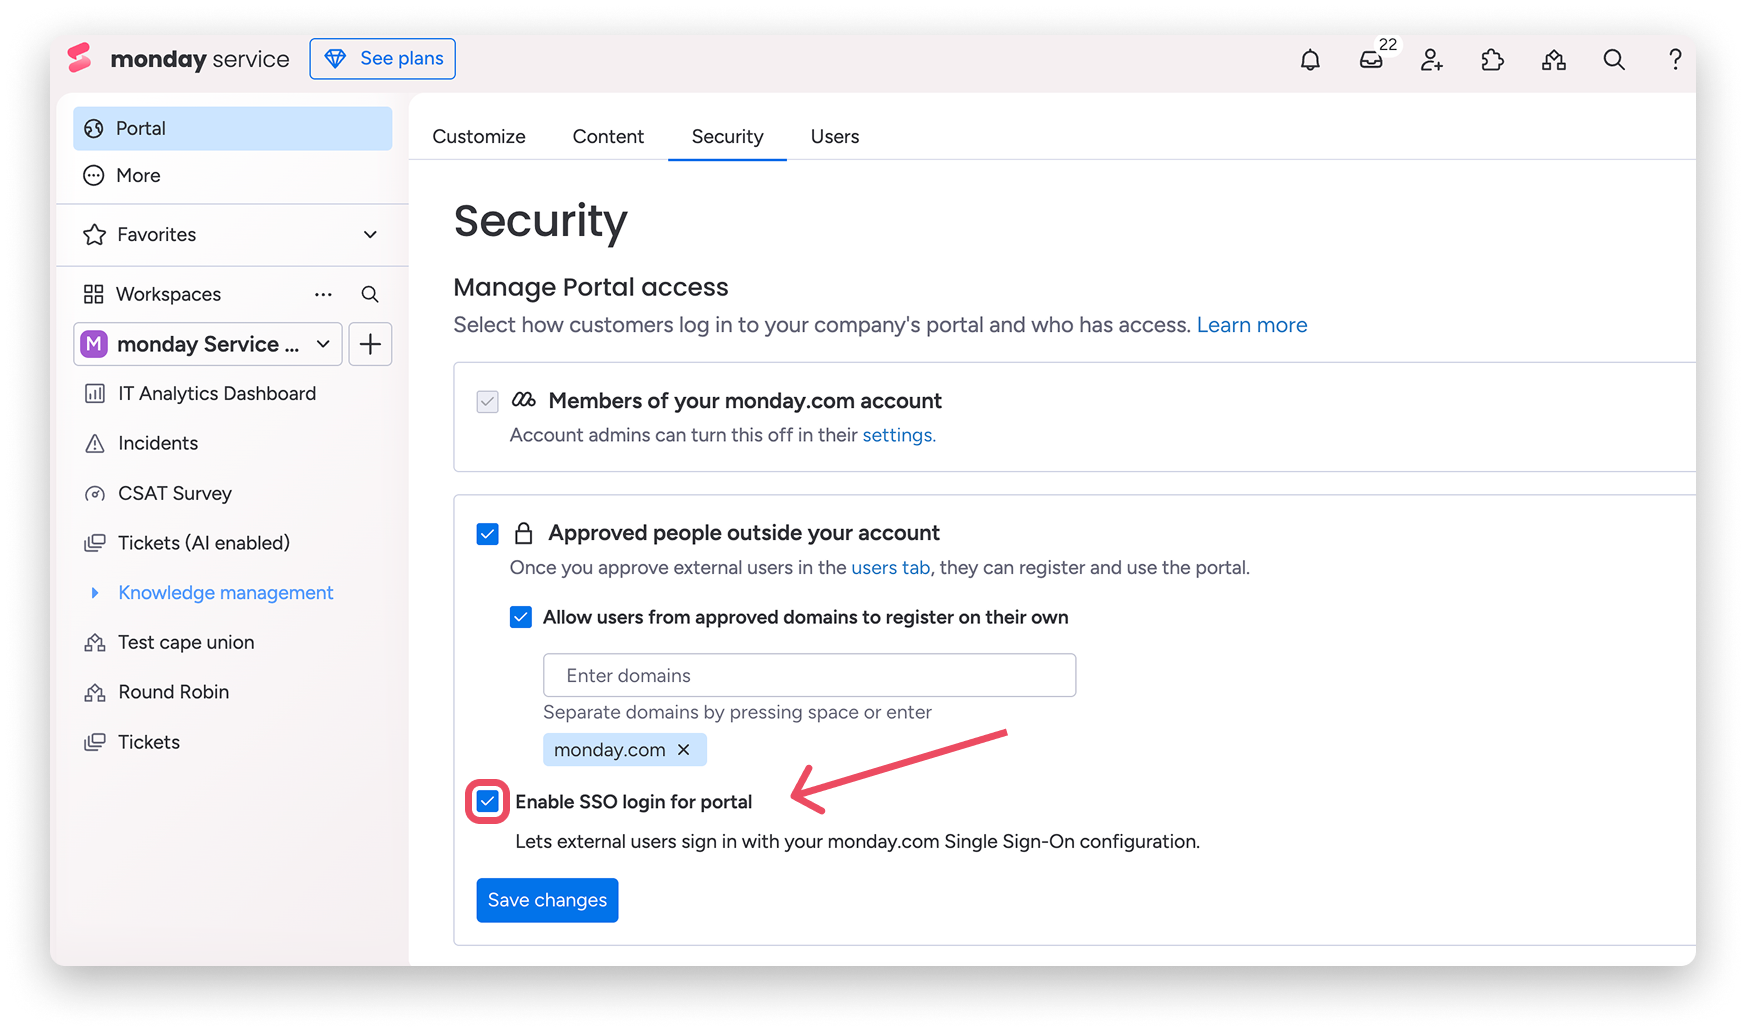Click the Incidents warning triangle icon

(95, 444)
